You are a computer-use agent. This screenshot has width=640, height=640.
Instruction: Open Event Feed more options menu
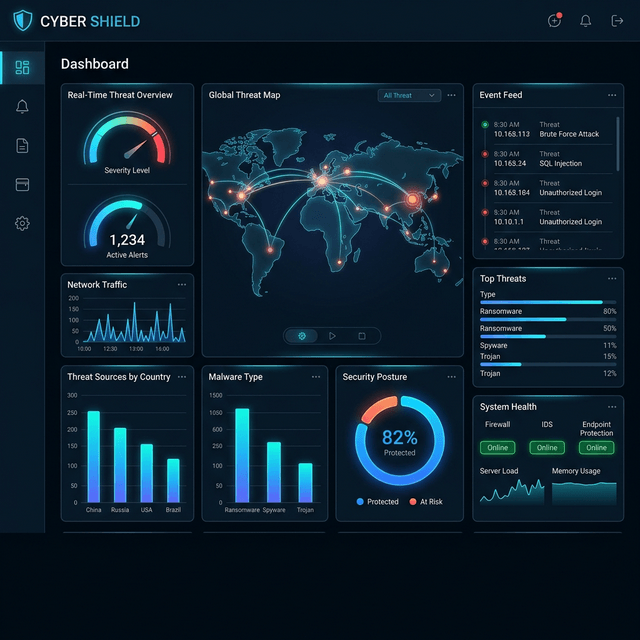[612, 95]
